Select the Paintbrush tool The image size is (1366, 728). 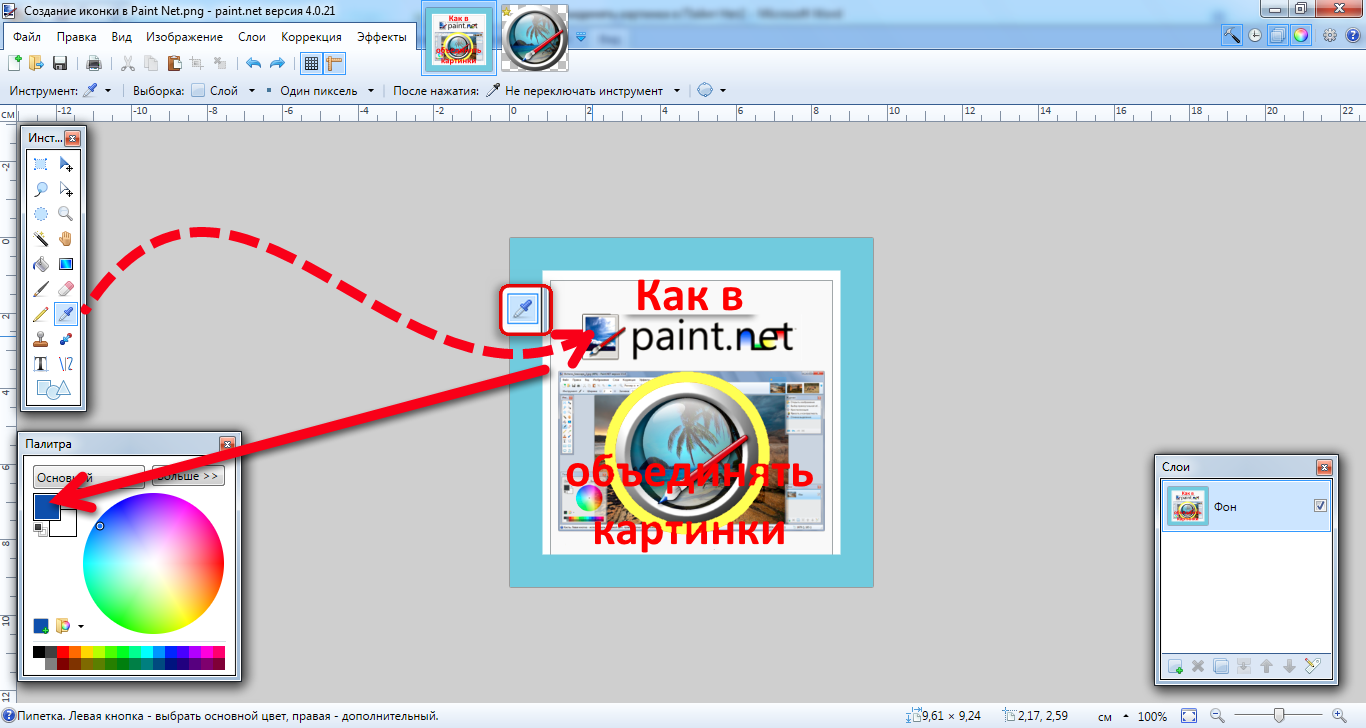41,289
